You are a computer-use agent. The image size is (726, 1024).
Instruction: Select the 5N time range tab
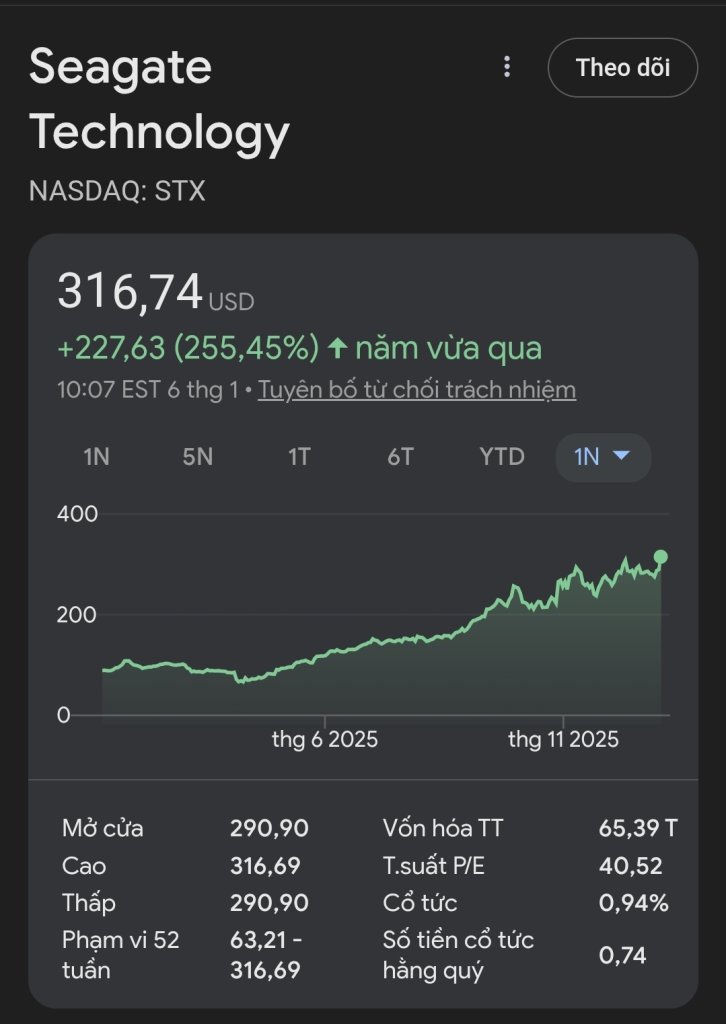[x=197, y=457]
